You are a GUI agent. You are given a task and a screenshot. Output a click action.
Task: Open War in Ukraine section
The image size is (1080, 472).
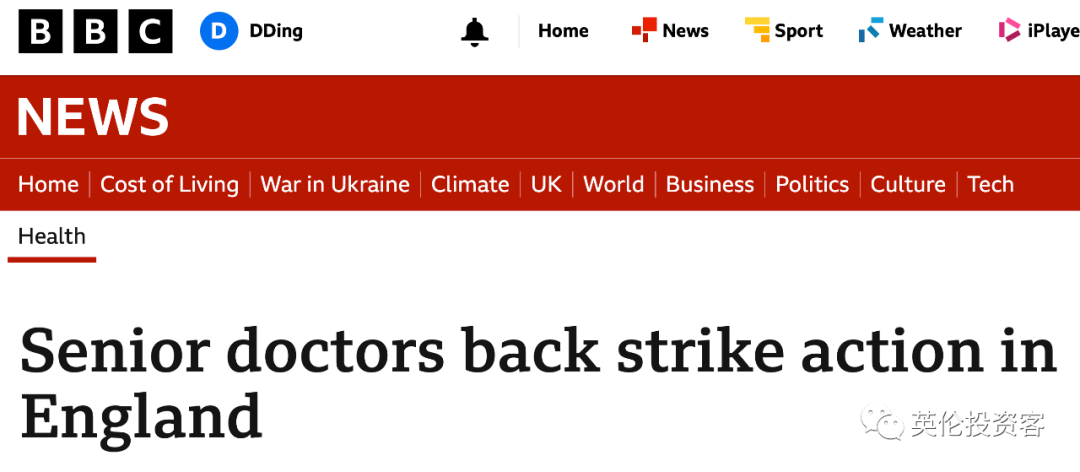(x=335, y=184)
